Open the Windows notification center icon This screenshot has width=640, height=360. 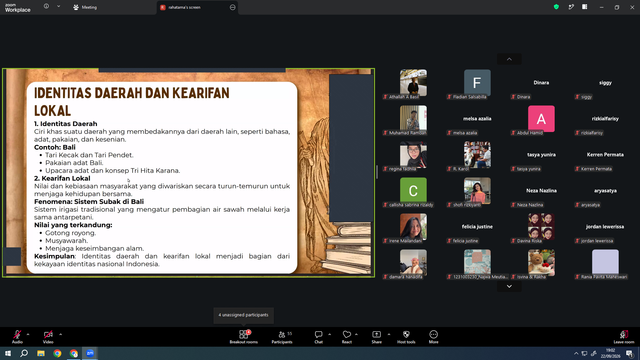tap(630, 353)
